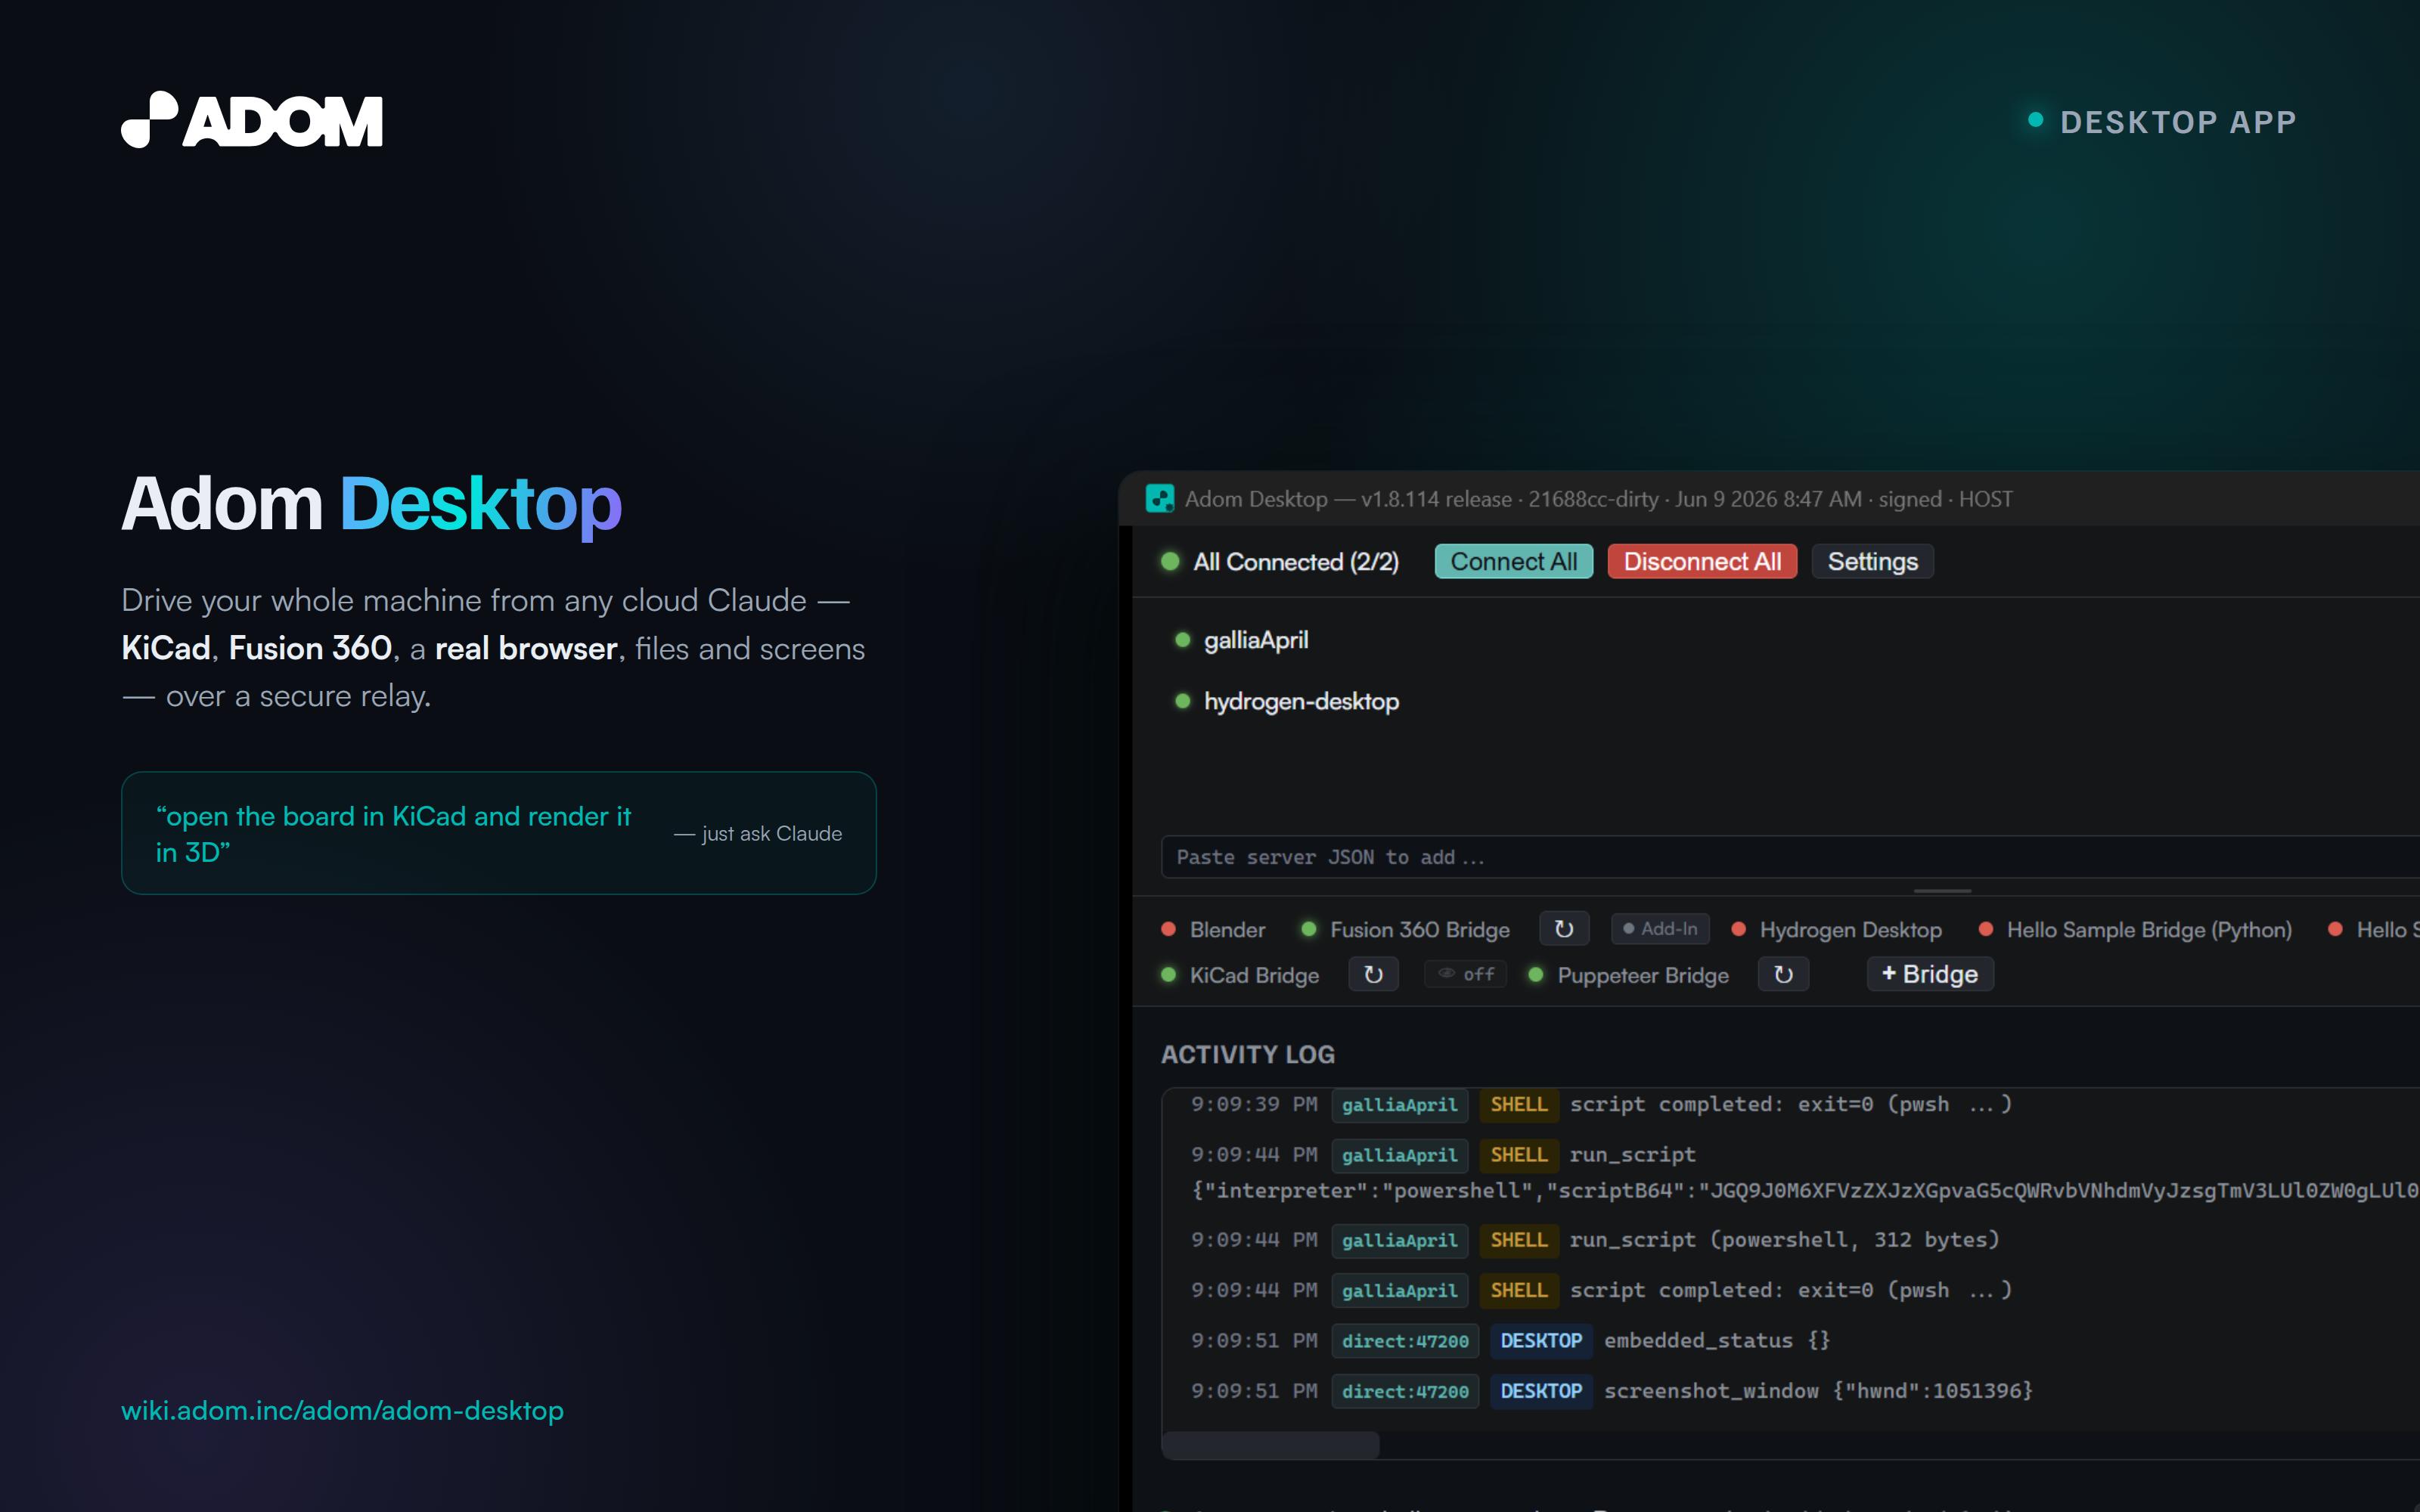Click the Adom Desktop app icon in title bar

click(x=1159, y=499)
